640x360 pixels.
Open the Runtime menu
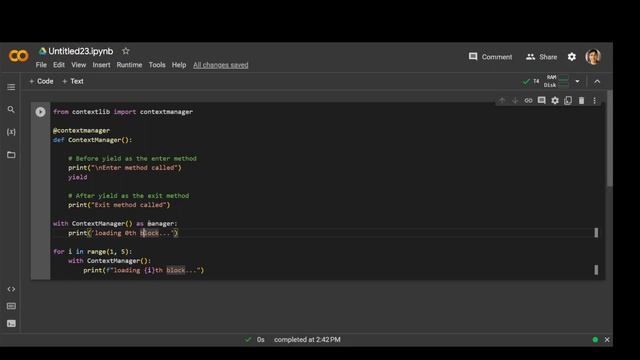[129, 65]
